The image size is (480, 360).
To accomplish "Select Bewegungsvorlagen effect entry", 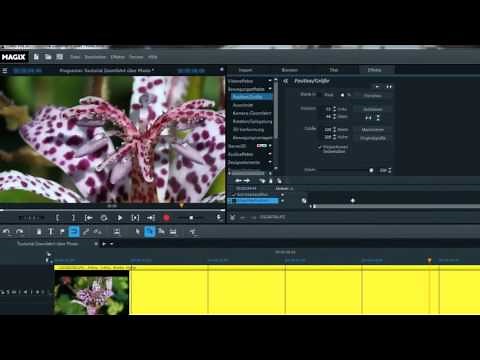I will [252, 138].
